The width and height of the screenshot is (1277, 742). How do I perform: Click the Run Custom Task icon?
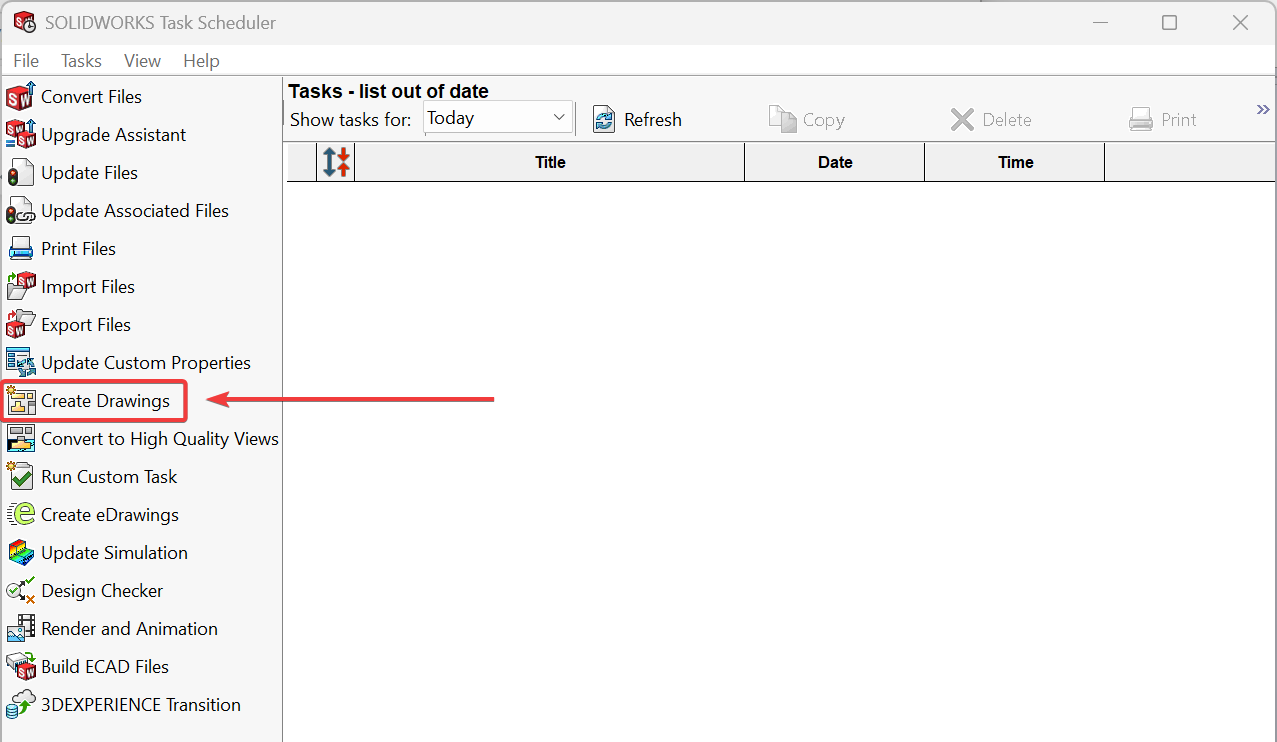tap(20, 477)
